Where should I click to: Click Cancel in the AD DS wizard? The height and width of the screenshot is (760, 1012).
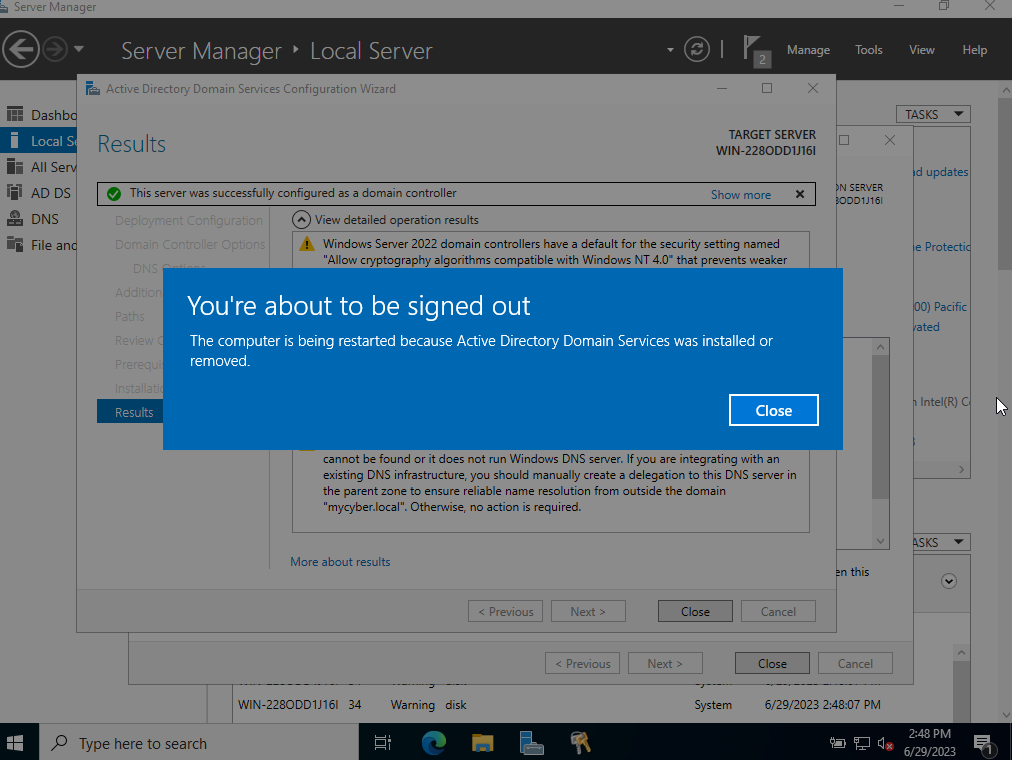(x=778, y=612)
